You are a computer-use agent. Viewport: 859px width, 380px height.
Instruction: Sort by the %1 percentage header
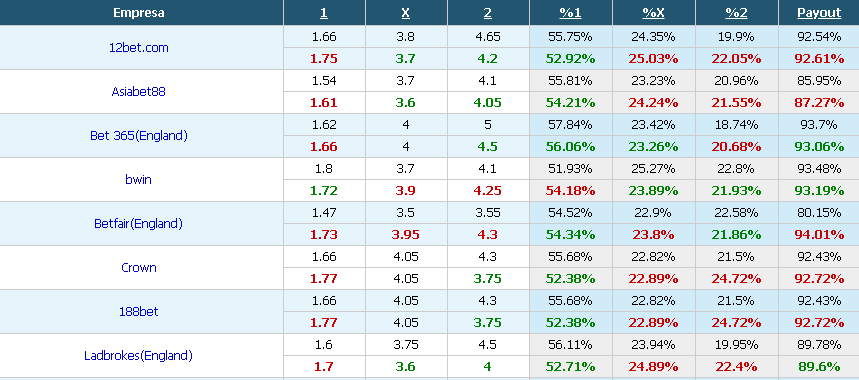pos(570,13)
